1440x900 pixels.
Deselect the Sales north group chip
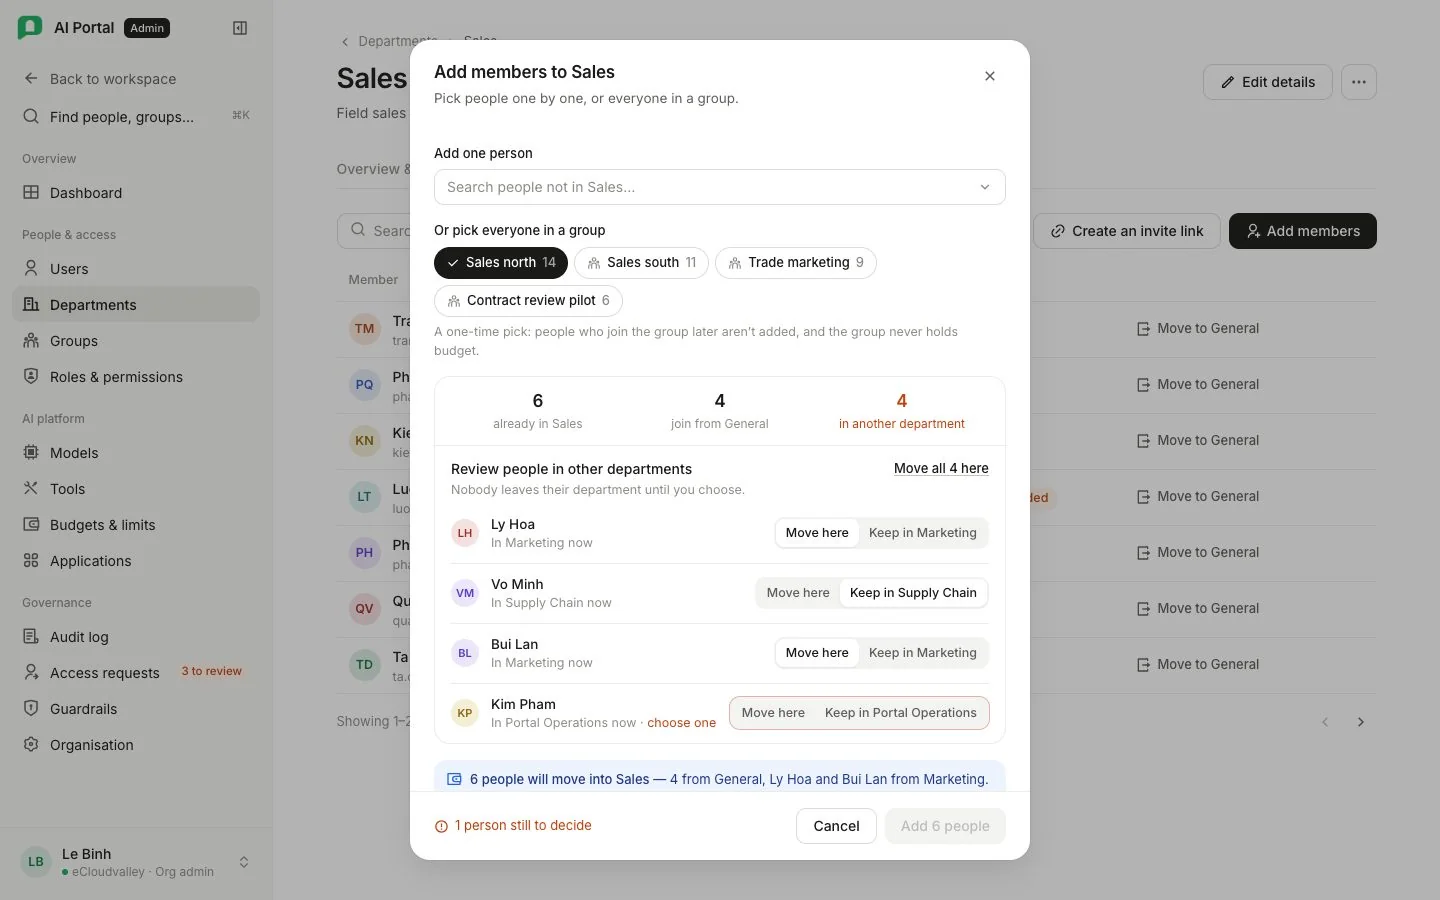click(501, 263)
